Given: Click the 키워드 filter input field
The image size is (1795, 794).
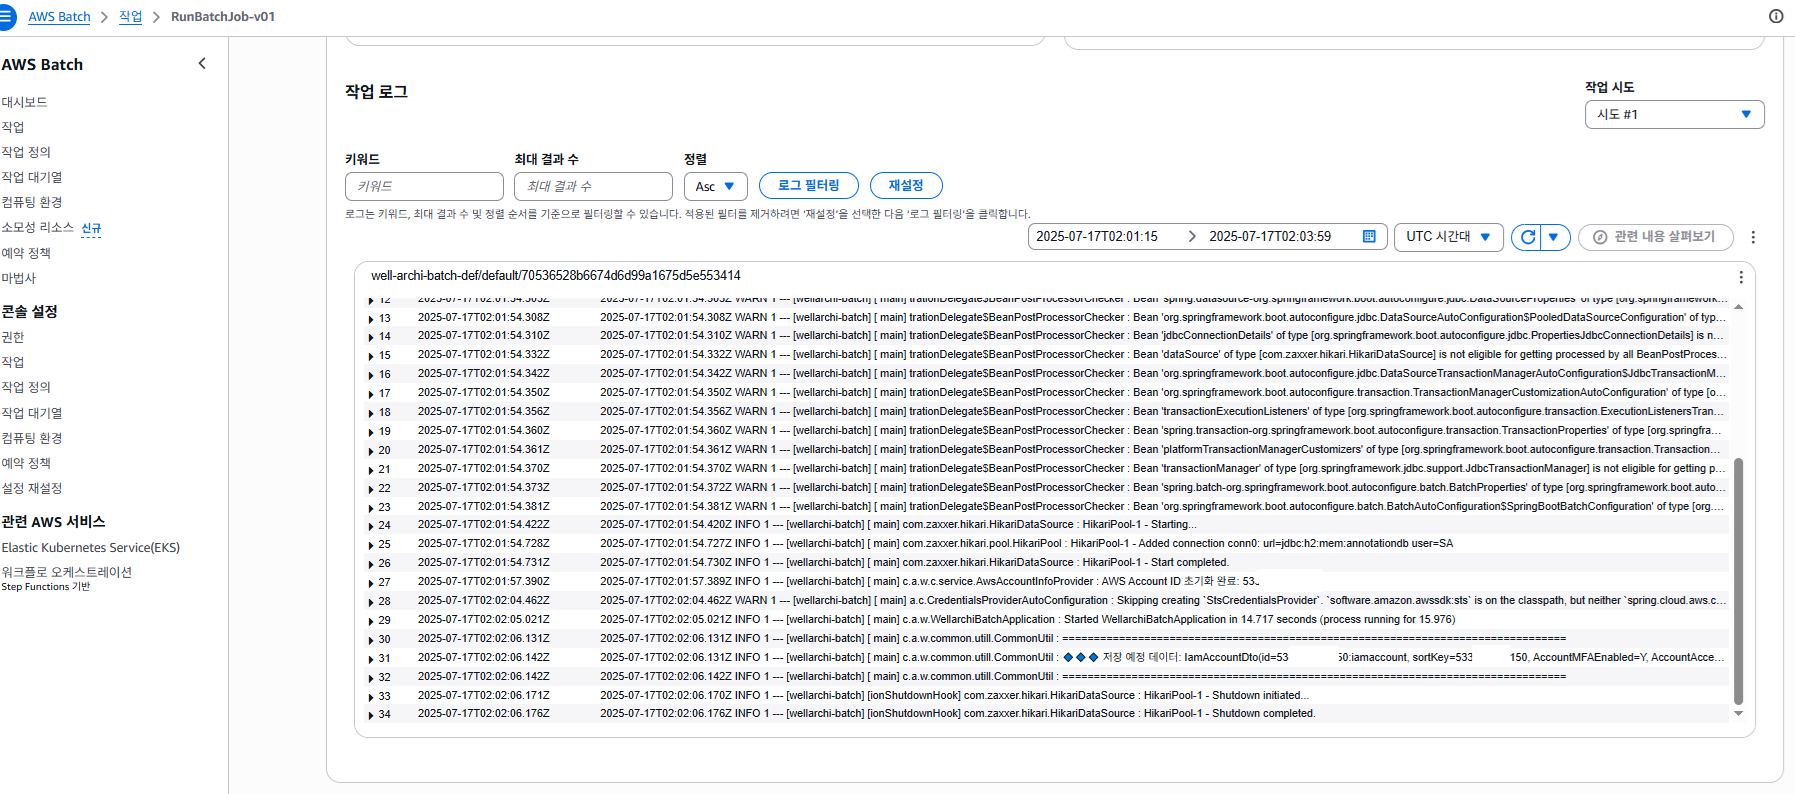Looking at the screenshot, I should (424, 186).
